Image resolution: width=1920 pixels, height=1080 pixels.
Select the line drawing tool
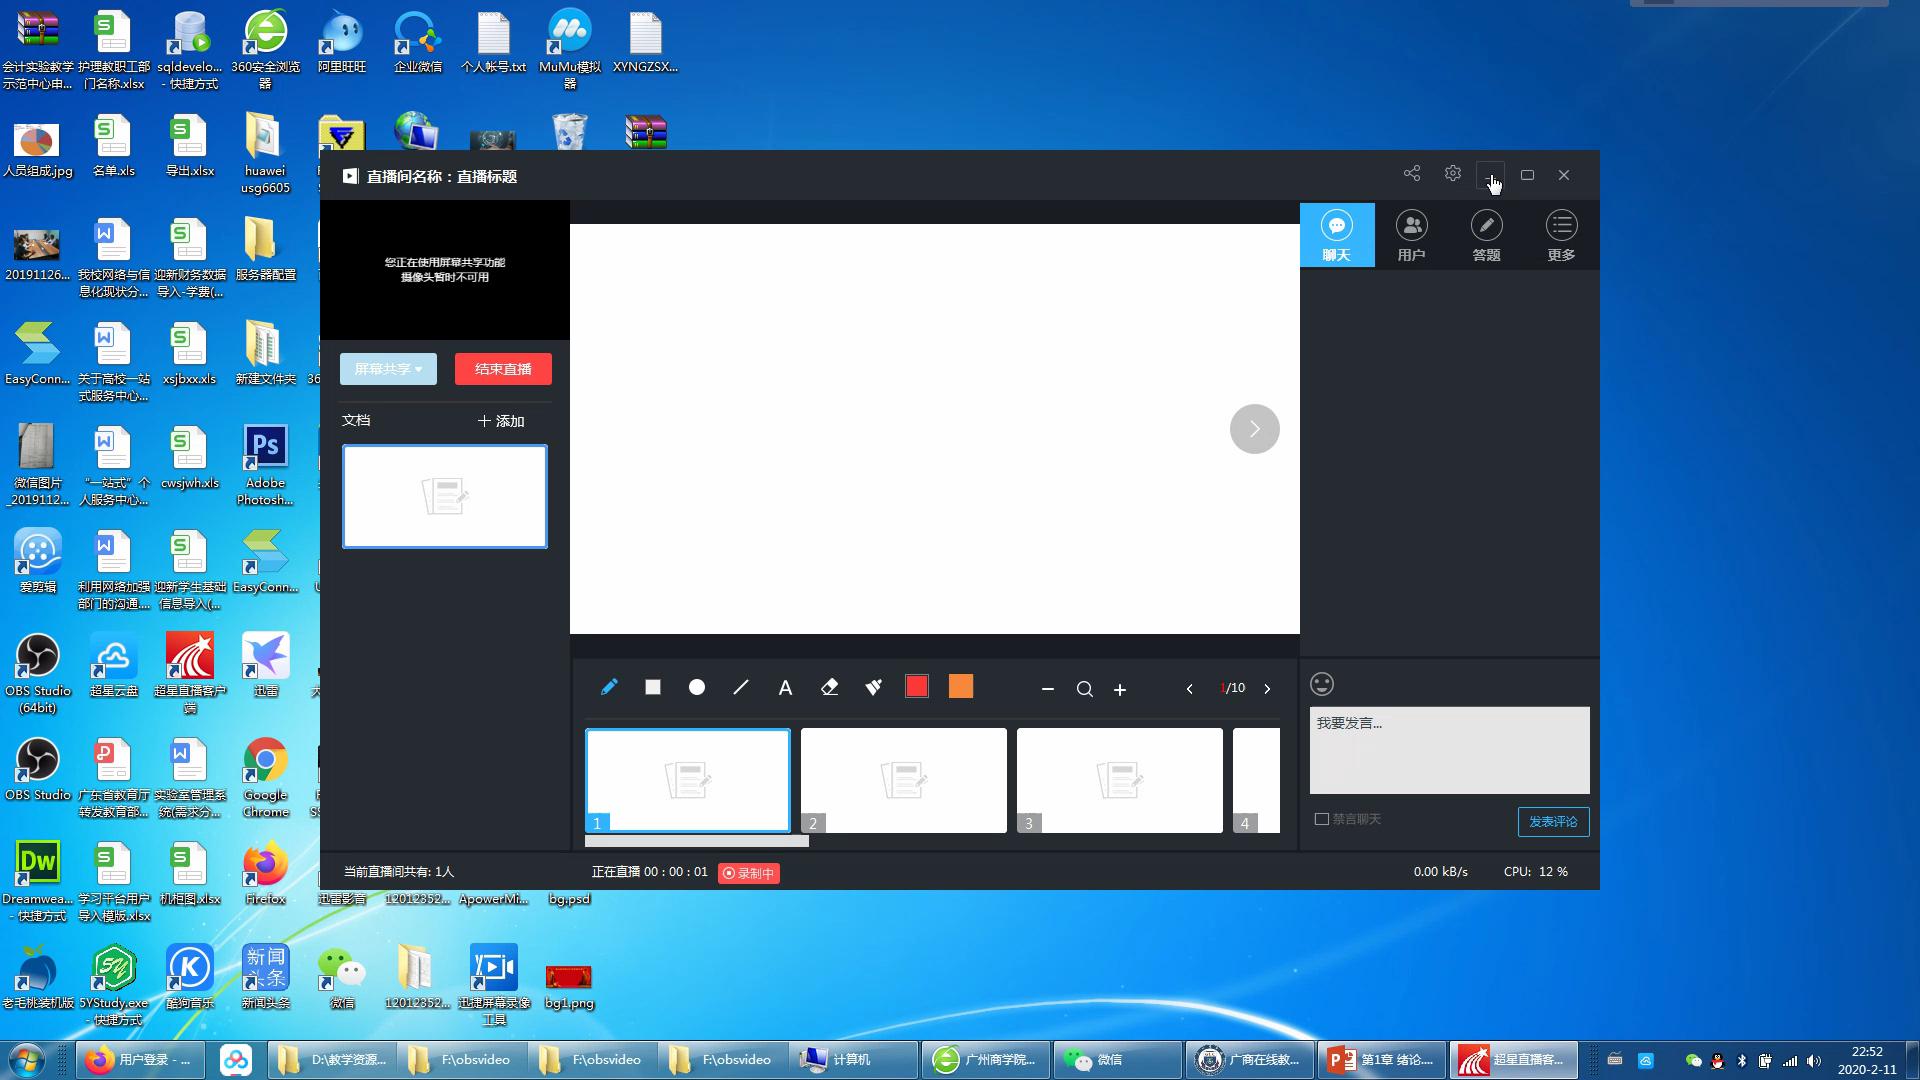point(741,687)
